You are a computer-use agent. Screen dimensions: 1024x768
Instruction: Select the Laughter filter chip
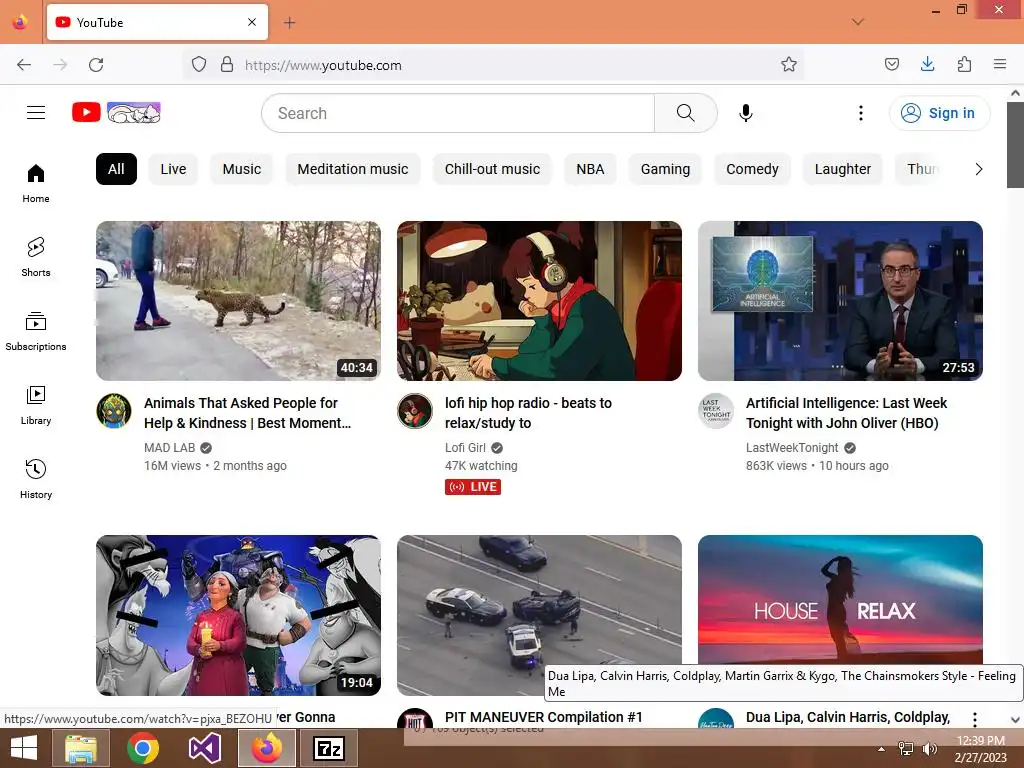842,169
